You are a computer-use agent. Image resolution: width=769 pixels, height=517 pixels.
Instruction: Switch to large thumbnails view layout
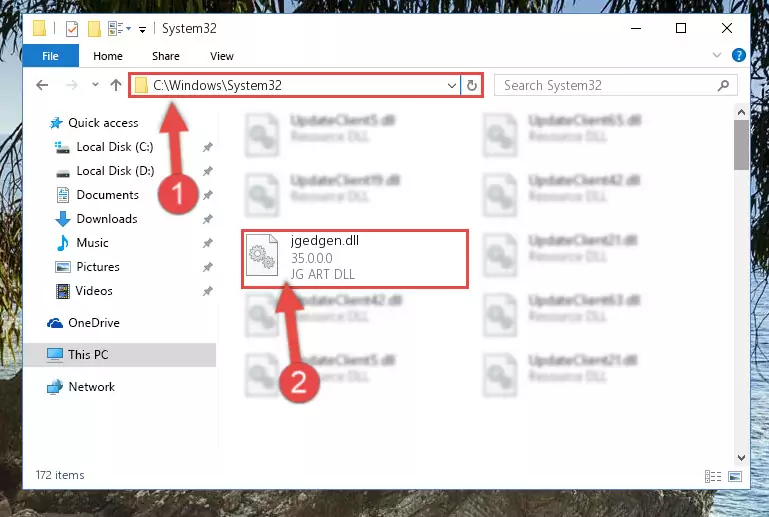click(x=735, y=476)
